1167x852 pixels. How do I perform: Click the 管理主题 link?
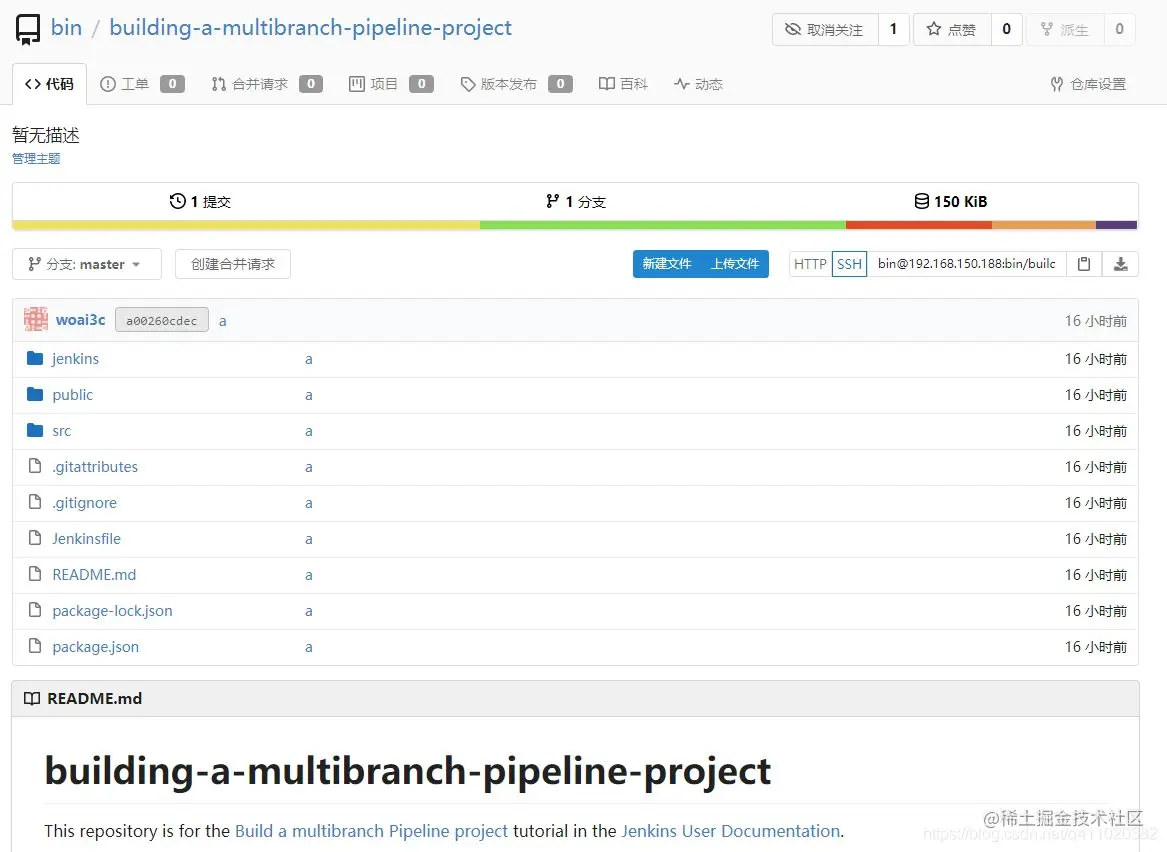click(x=36, y=158)
